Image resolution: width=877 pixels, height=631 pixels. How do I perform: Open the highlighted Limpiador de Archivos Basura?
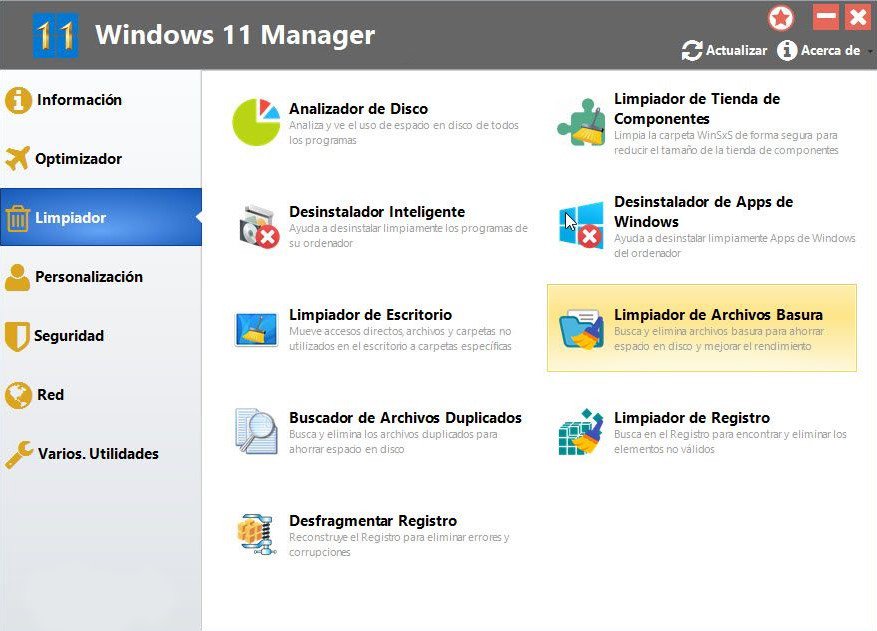point(701,328)
